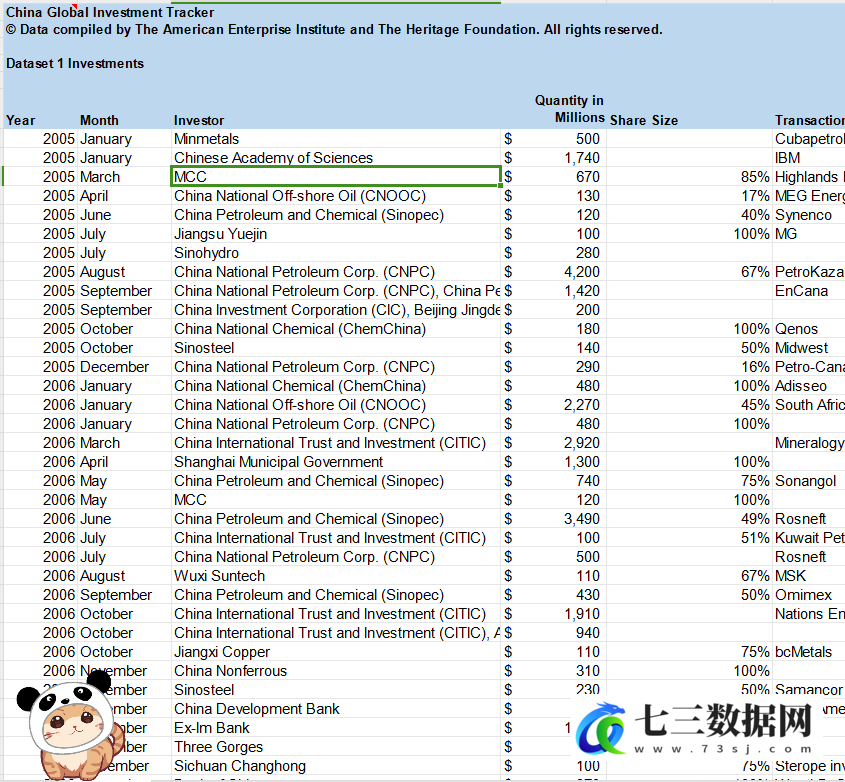Click the Year column header
Screen dimensions: 845x782
(20, 120)
